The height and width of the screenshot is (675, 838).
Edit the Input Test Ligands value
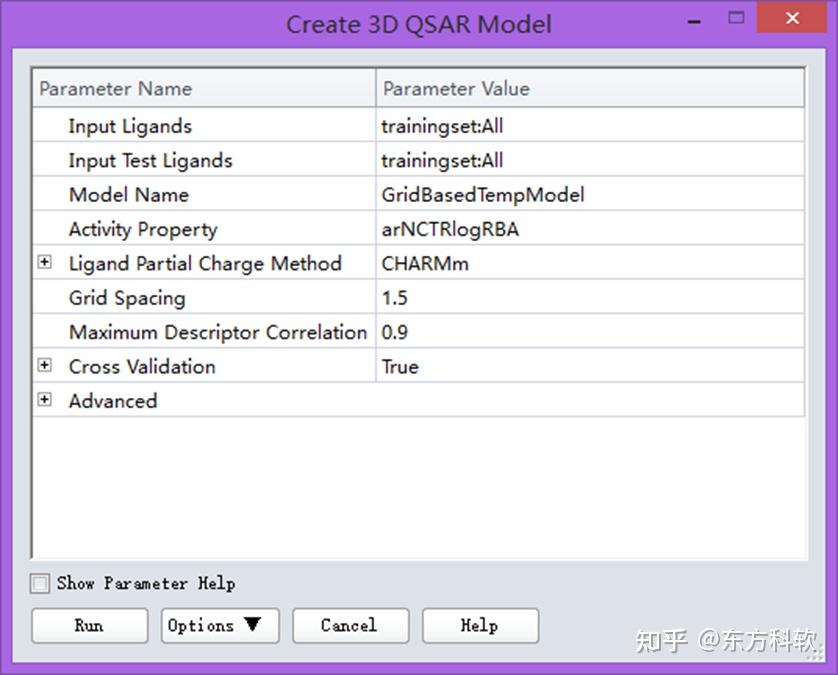coord(590,160)
